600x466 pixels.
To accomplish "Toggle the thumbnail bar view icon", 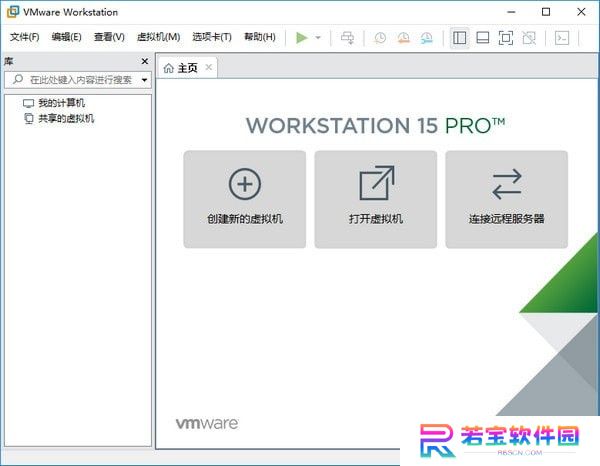I will click(483, 37).
